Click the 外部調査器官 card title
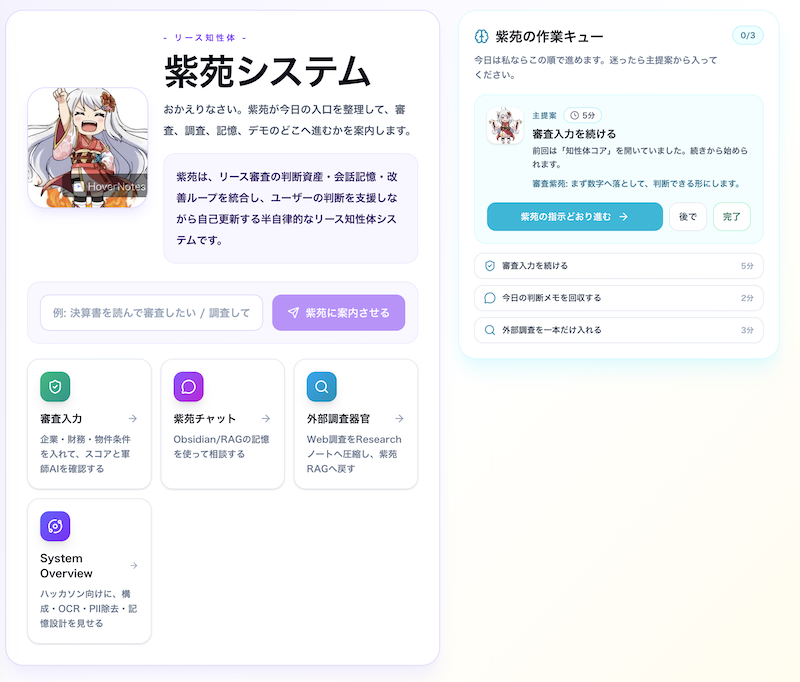The height and width of the screenshot is (682, 800). coord(338,419)
